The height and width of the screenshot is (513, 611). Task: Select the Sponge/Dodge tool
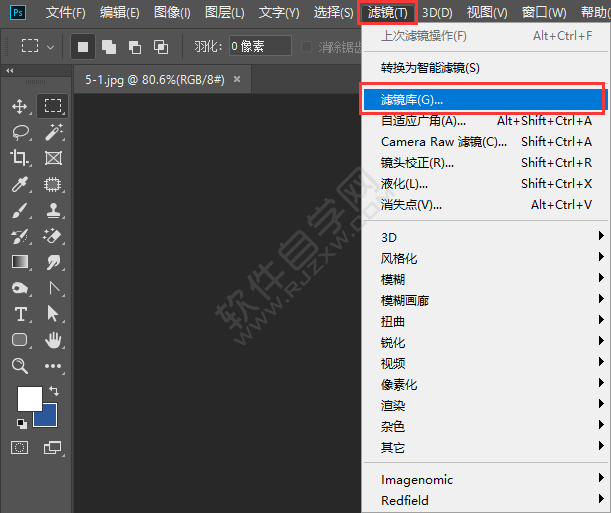click(19, 288)
